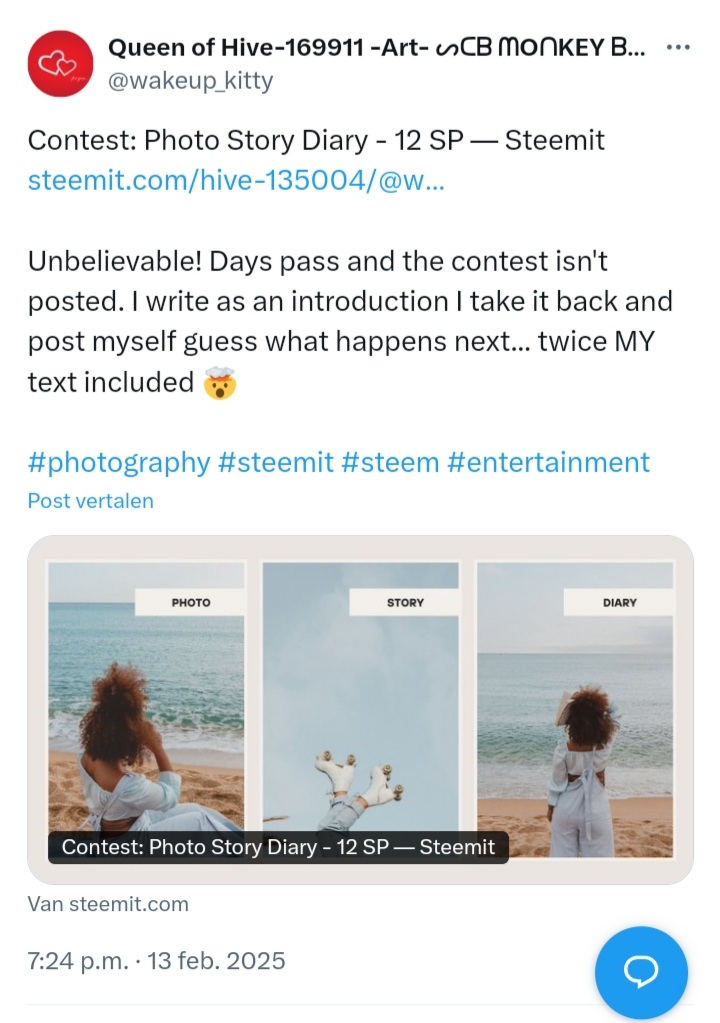
Task: Click the 13 feb. 2025 date
Action: pos(217,961)
